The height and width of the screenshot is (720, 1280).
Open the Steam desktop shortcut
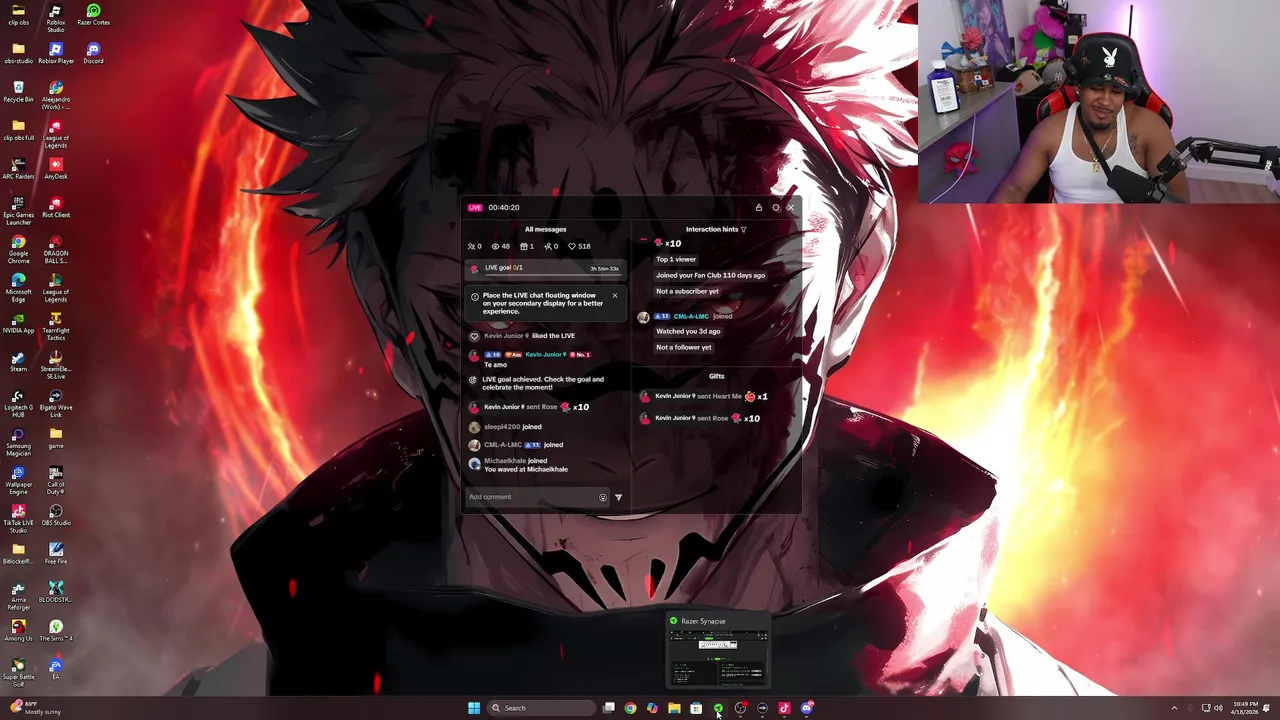pos(18,361)
